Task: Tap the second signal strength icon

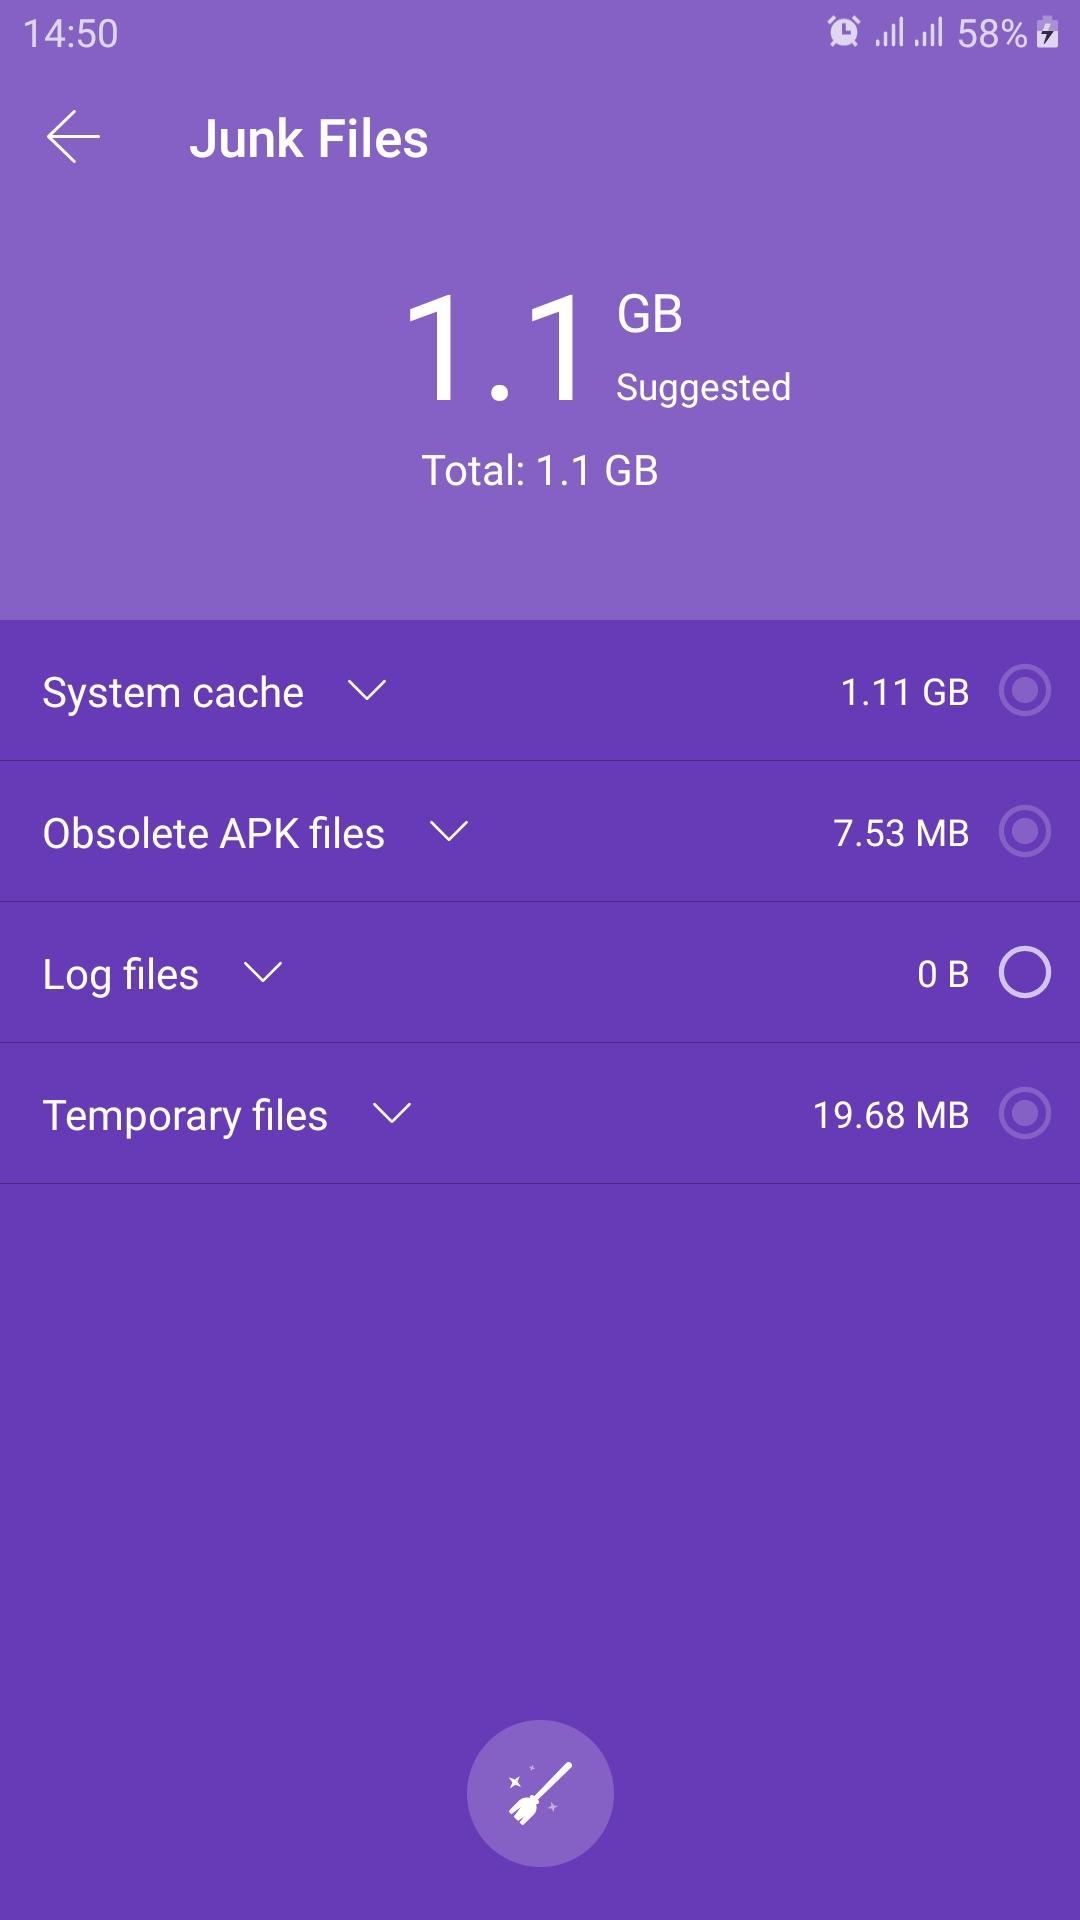Action: click(929, 32)
